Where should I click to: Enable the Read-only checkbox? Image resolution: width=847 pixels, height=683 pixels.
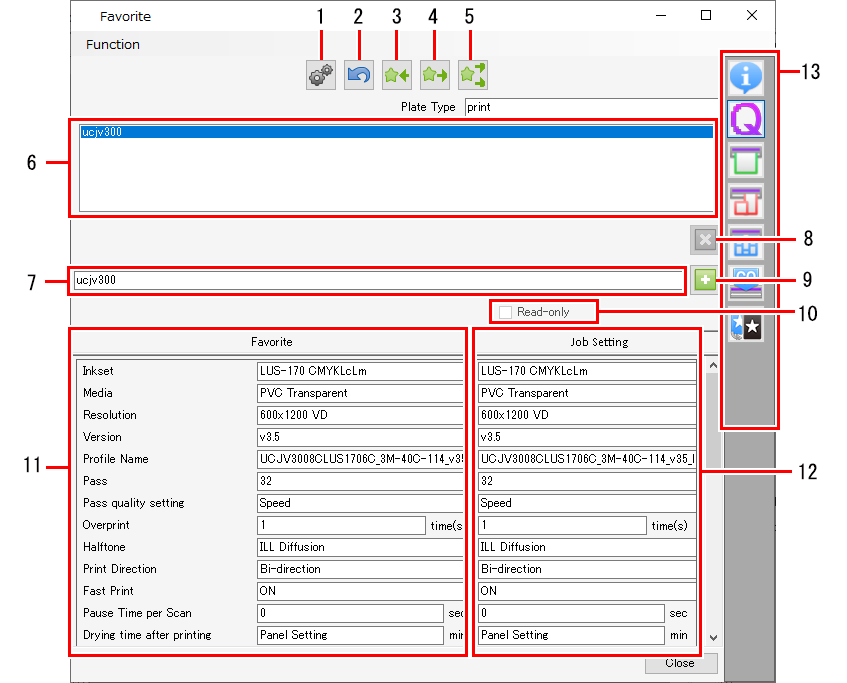point(505,311)
